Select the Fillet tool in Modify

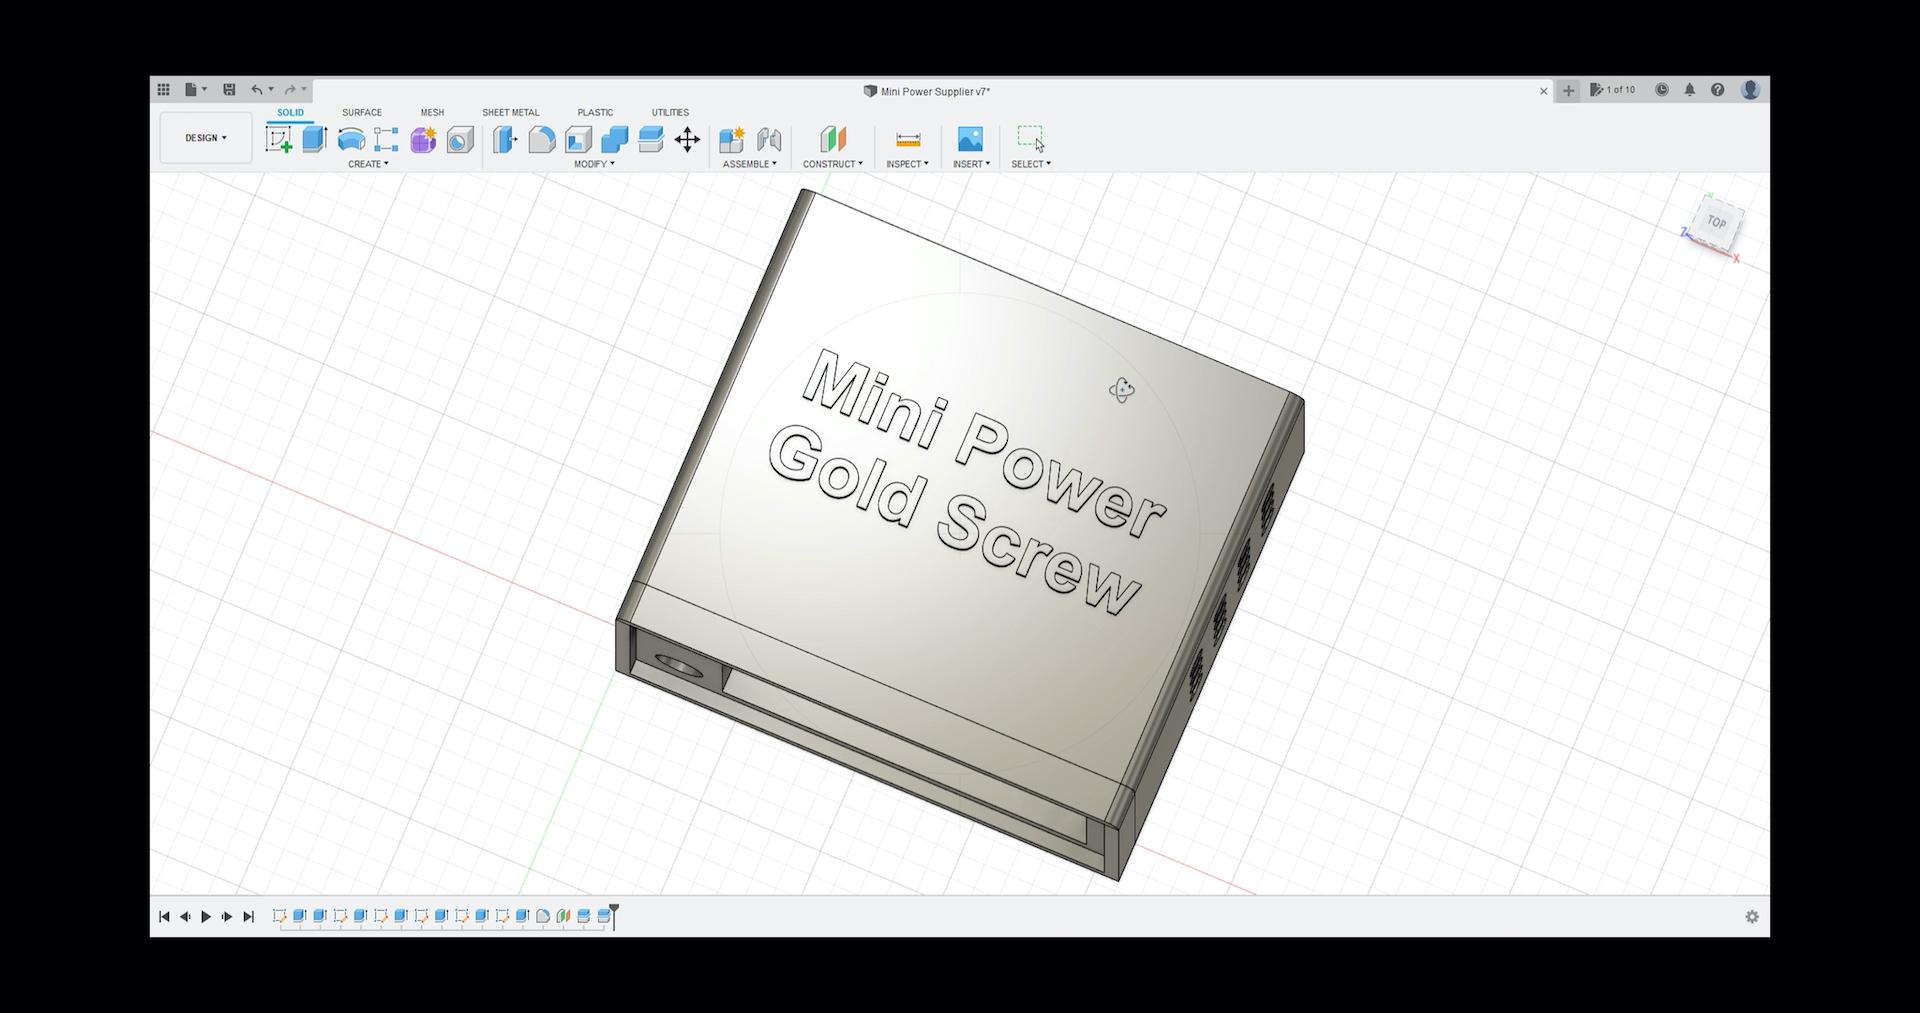point(542,139)
